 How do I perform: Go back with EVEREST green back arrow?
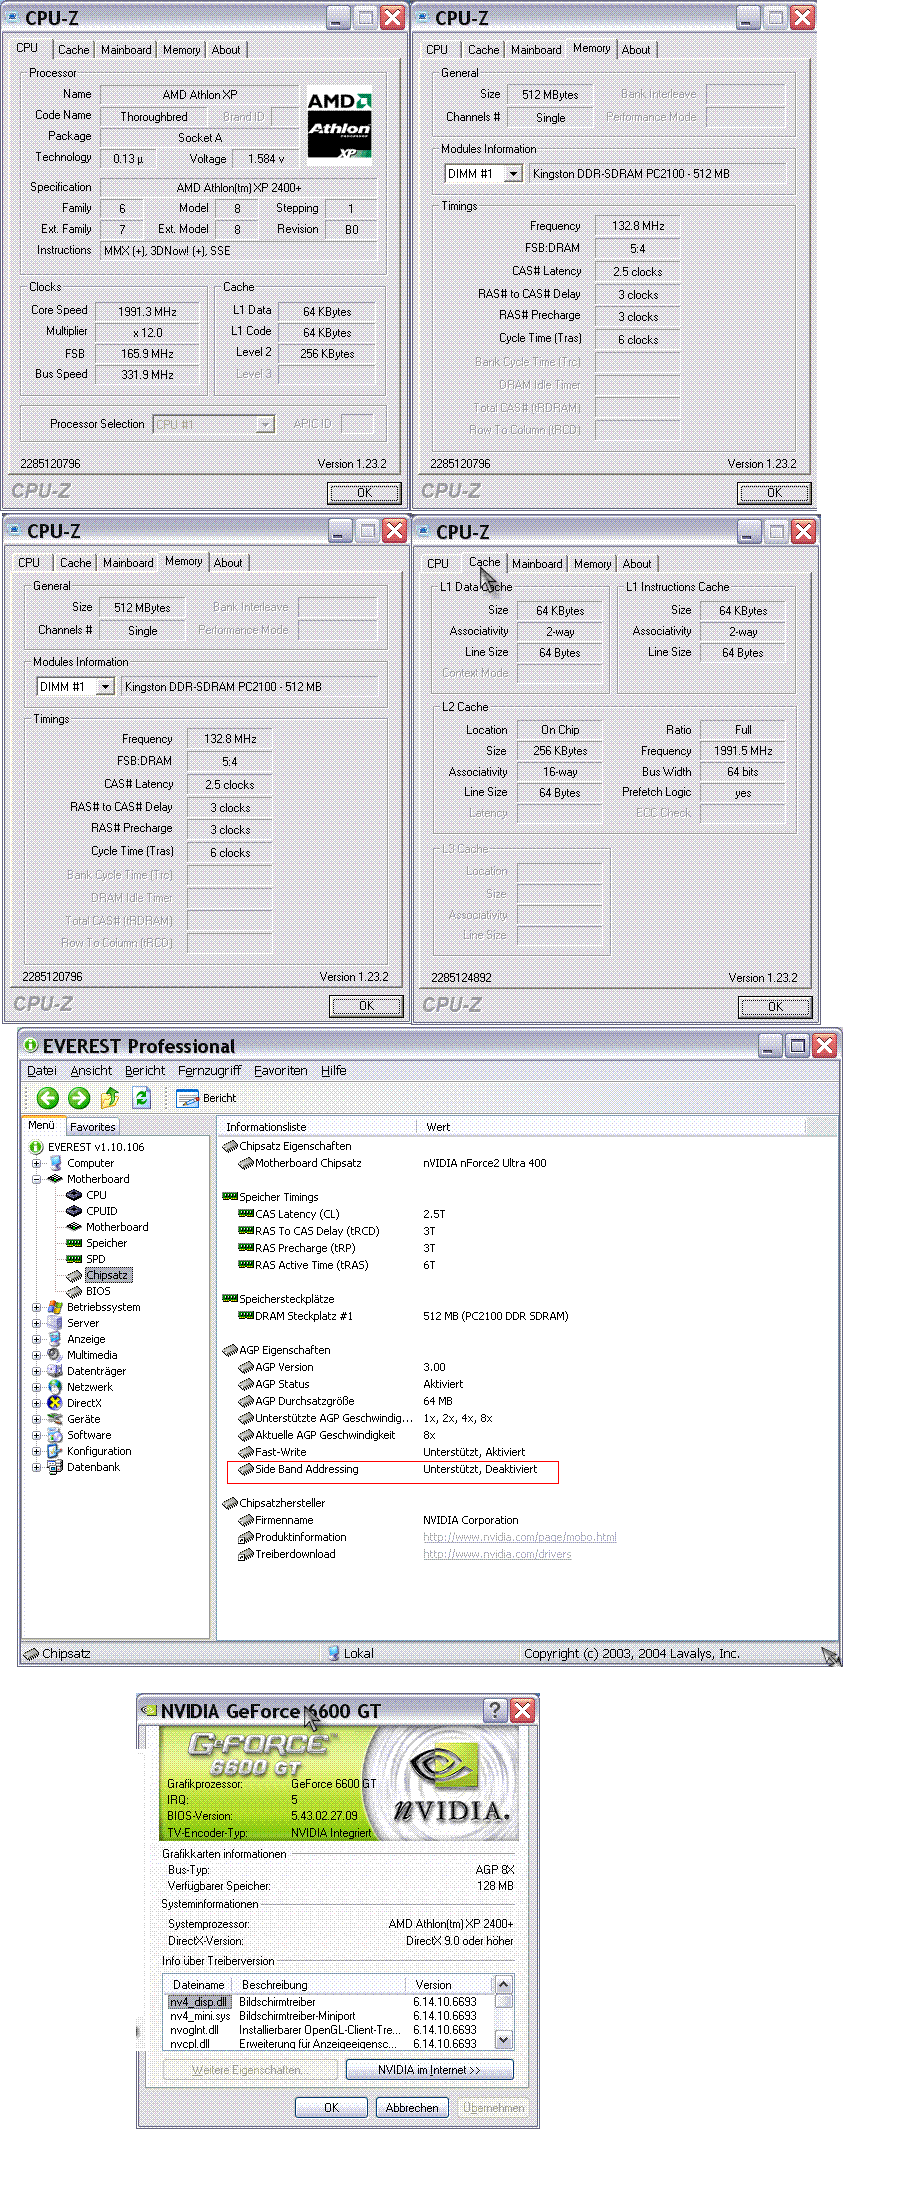[x=47, y=1098]
